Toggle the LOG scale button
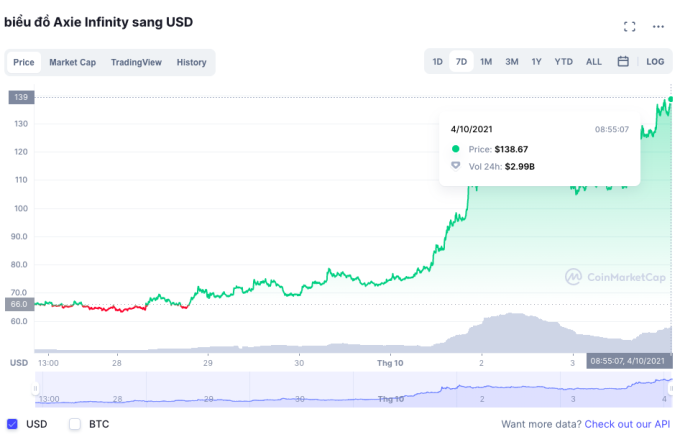Viewport: 680px width, 442px height. click(x=655, y=62)
